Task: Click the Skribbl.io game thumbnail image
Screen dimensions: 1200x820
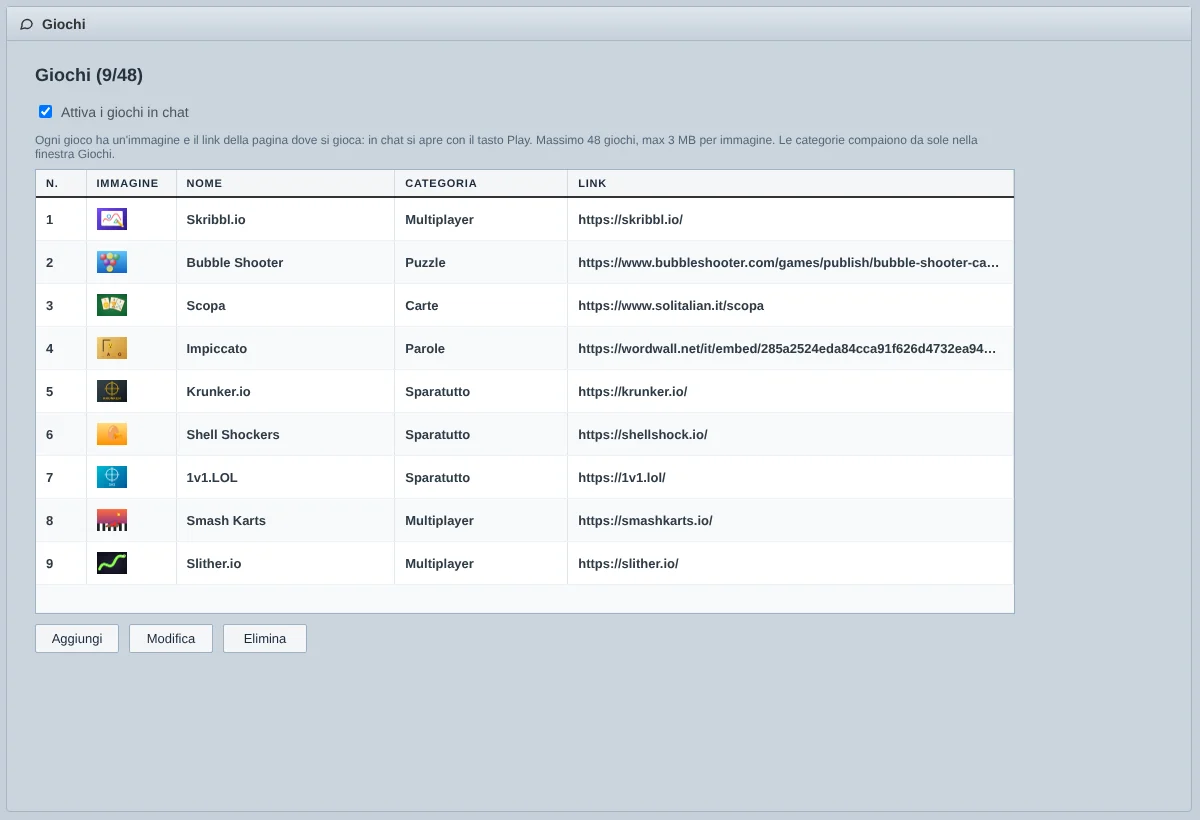Action: pyautogui.click(x=112, y=219)
